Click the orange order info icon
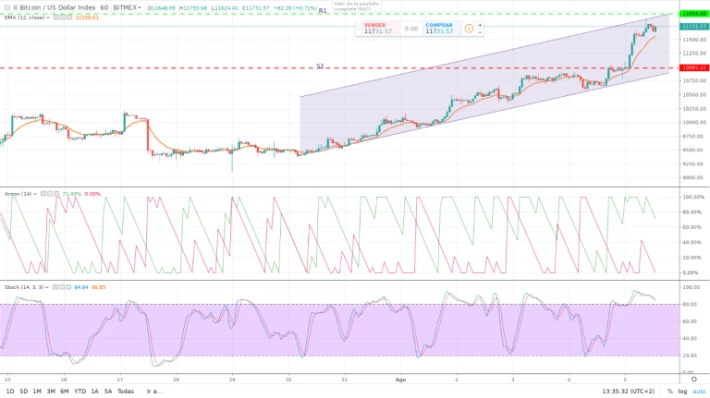 pyautogui.click(x=469, y=29)
